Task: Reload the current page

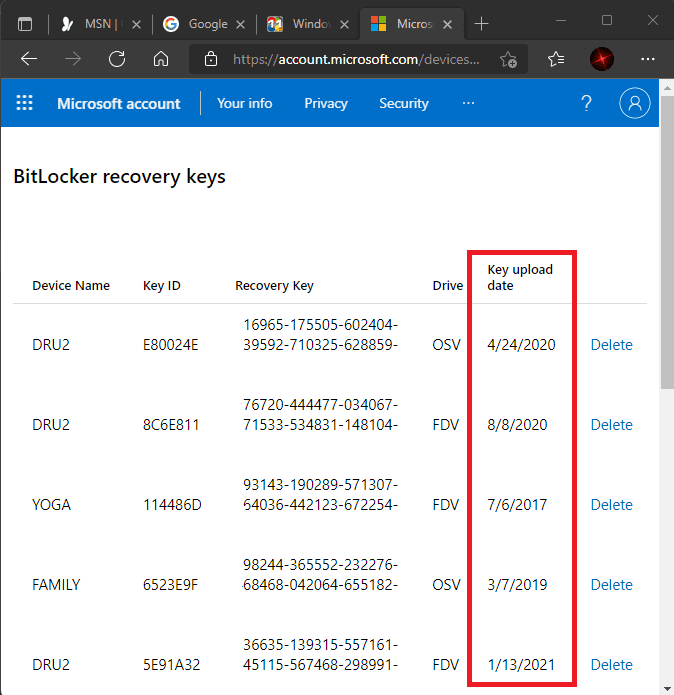Action: (x=117, y=59)
